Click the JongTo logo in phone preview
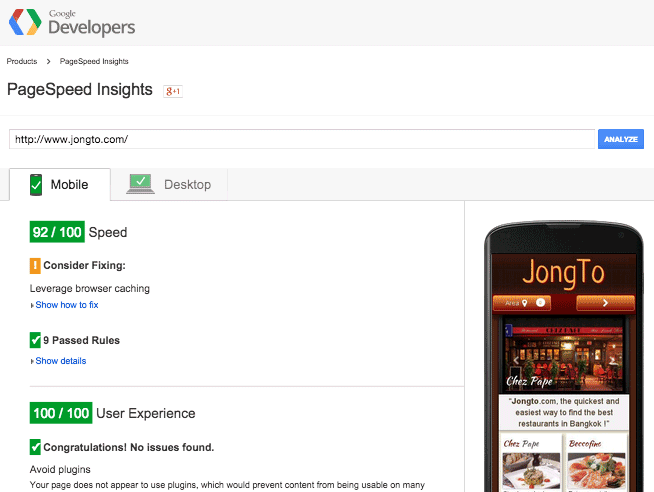Screen dimensions: 654x492 [563, 273]
